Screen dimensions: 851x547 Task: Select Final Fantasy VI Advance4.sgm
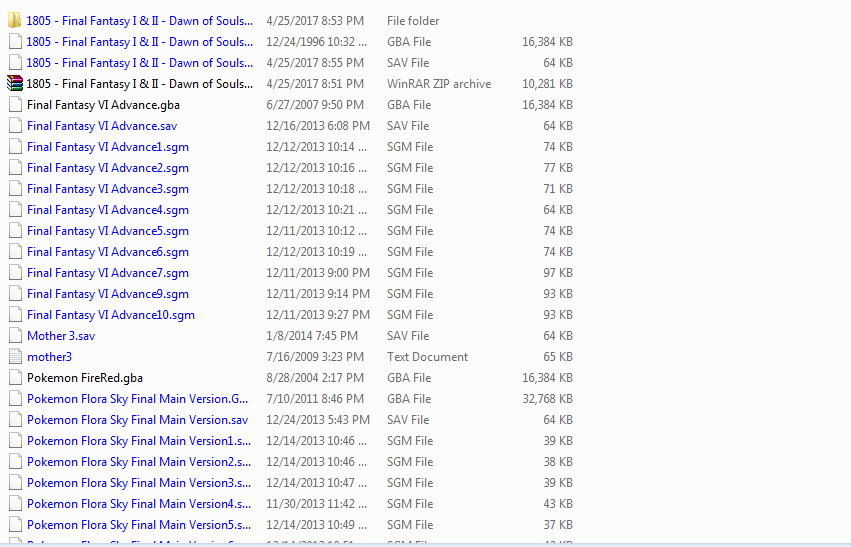(108, 210)
